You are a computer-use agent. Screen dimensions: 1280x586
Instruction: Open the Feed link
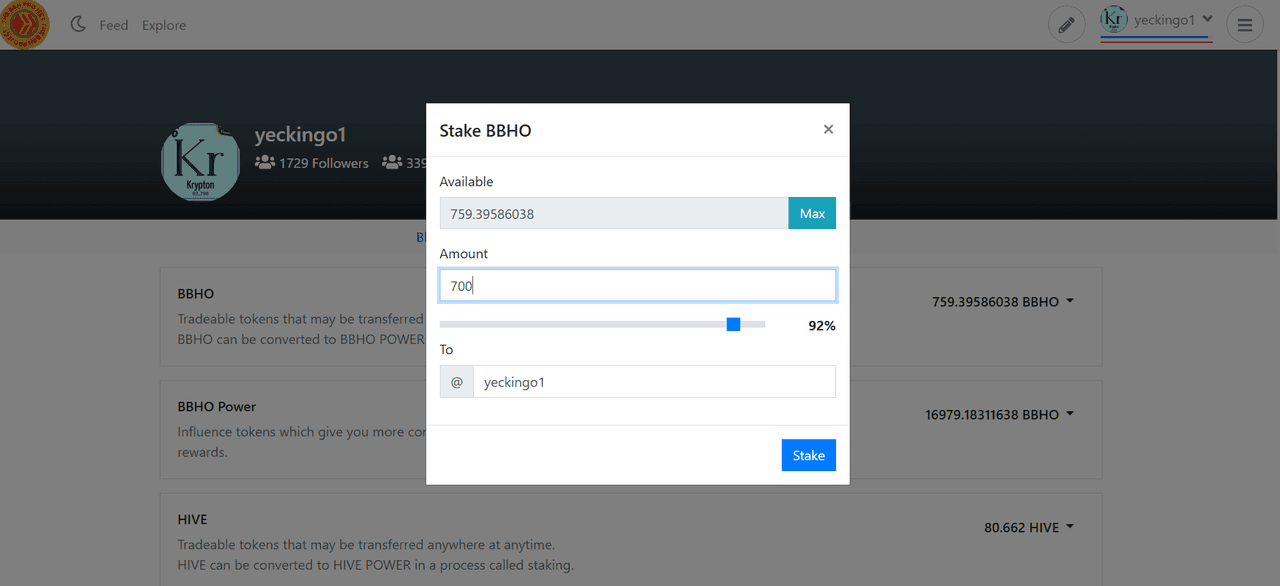(x=114, y=25)
